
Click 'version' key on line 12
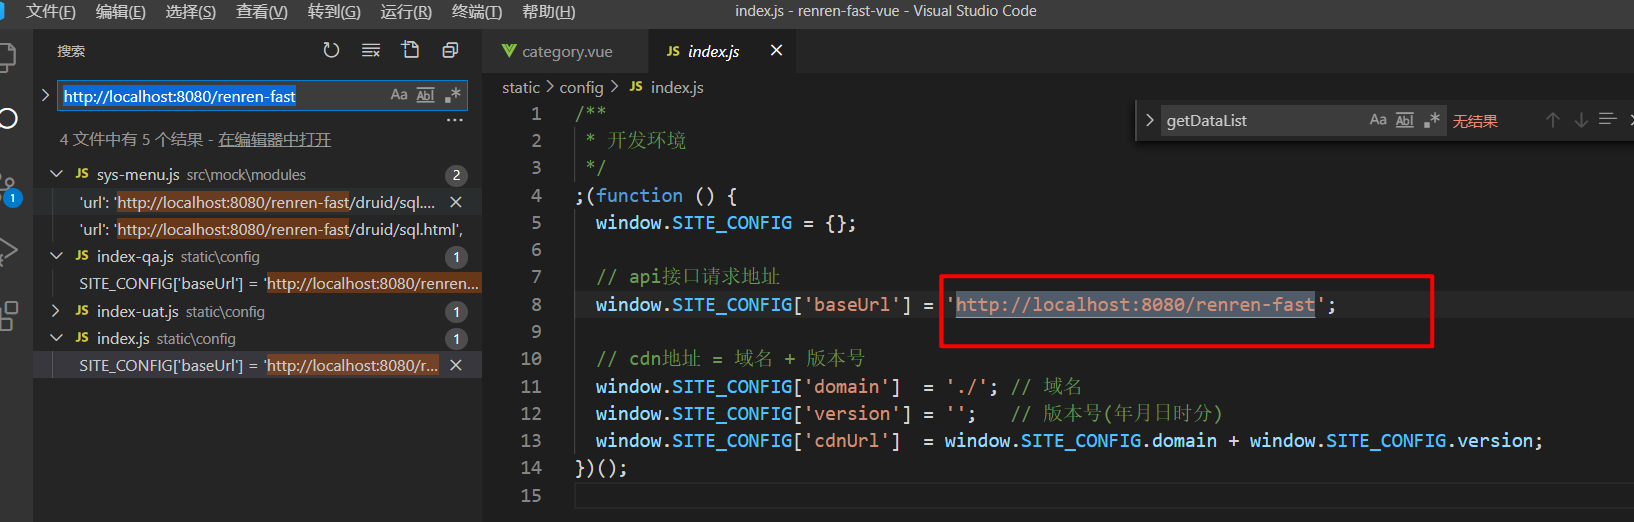(852, 414)
